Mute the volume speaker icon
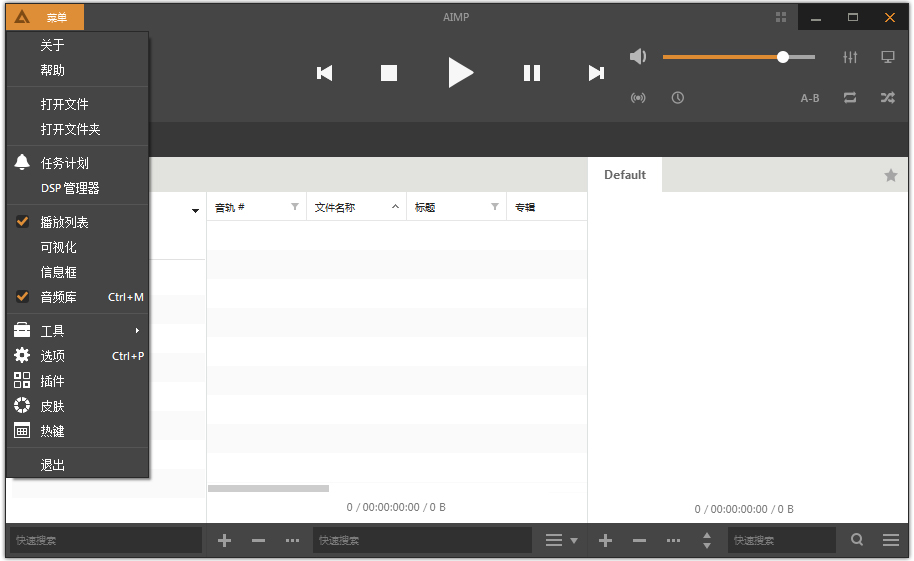Viewport: 914px width, 561px height. click(638, 57)
